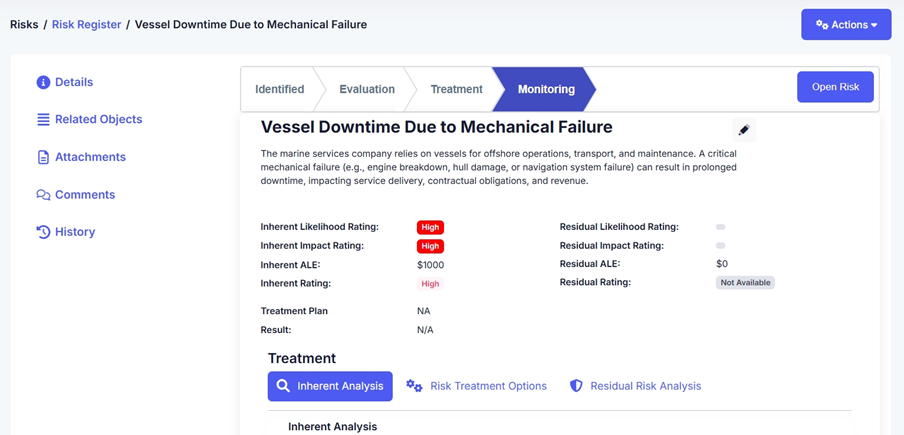The height and width of the screenshot is (435, 904).
Task: Select the Monitoring workflow stage
Action: pyautogui.click(x=546, y=89)
